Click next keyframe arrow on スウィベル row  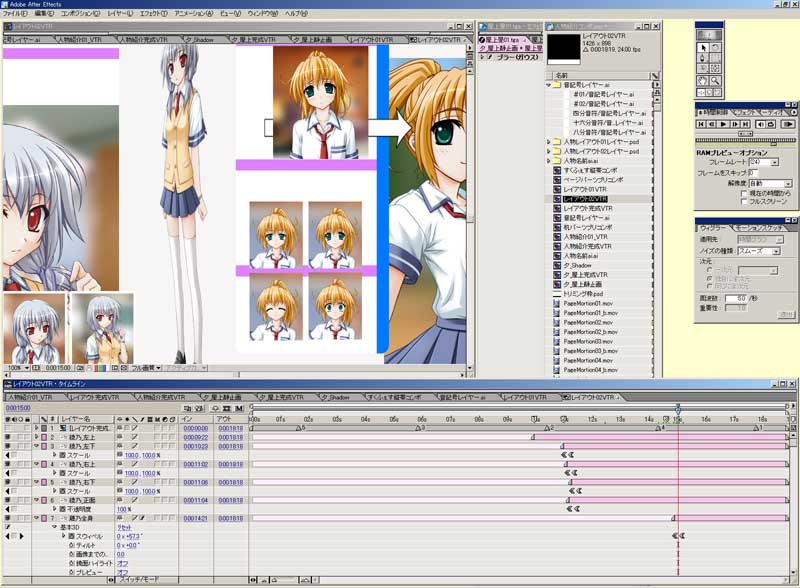[21, 536]
